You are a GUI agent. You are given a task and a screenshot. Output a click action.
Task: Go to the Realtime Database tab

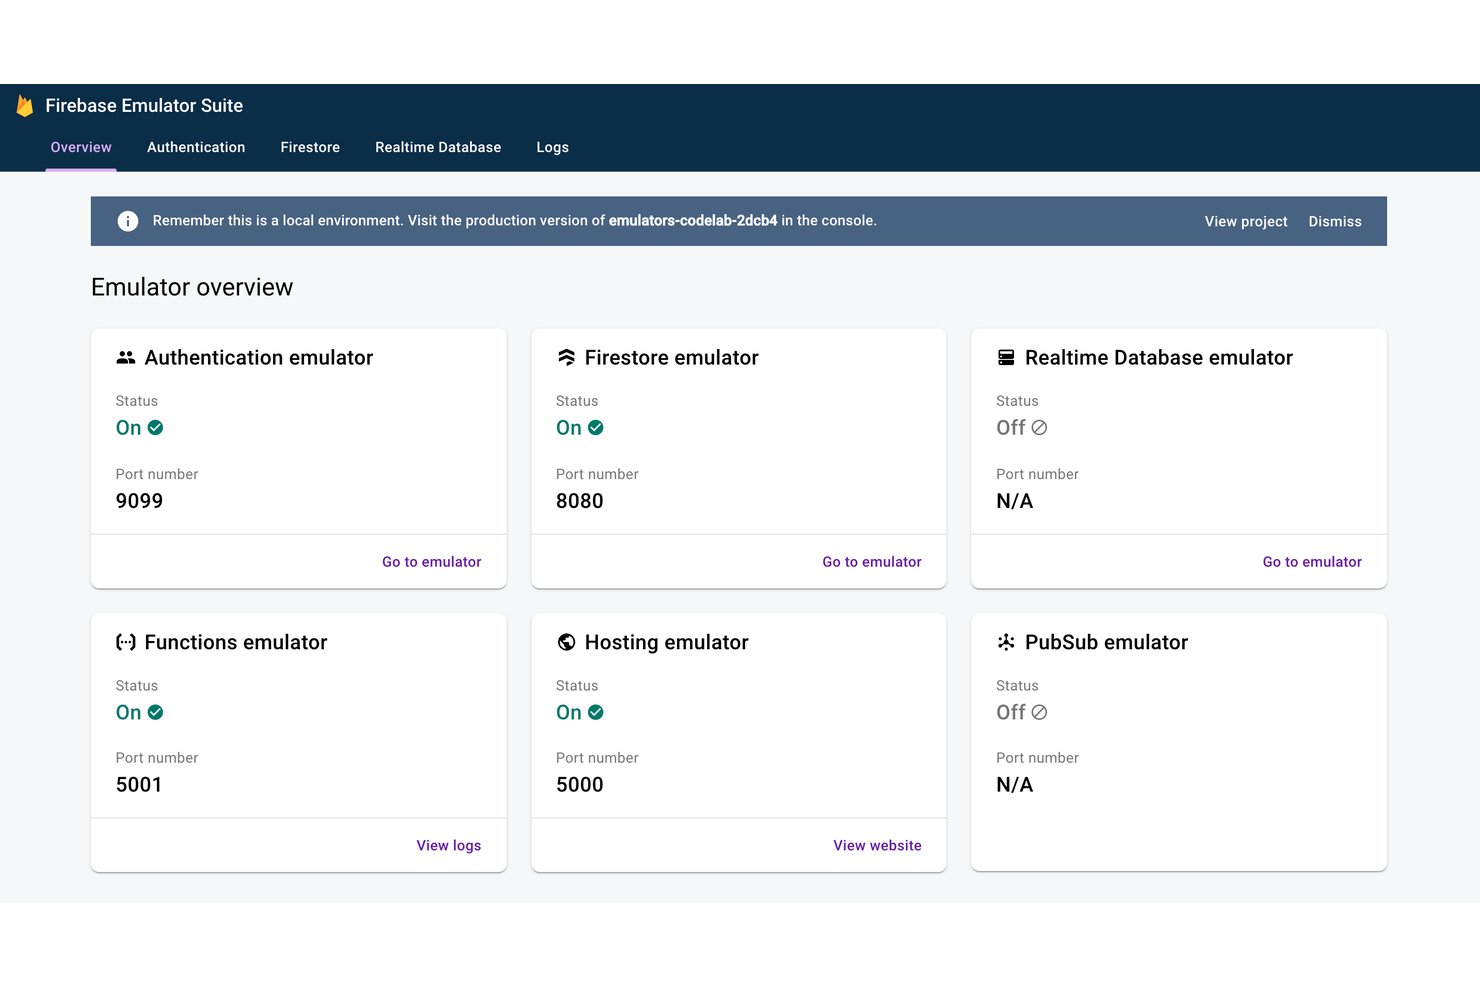(438, 147)
